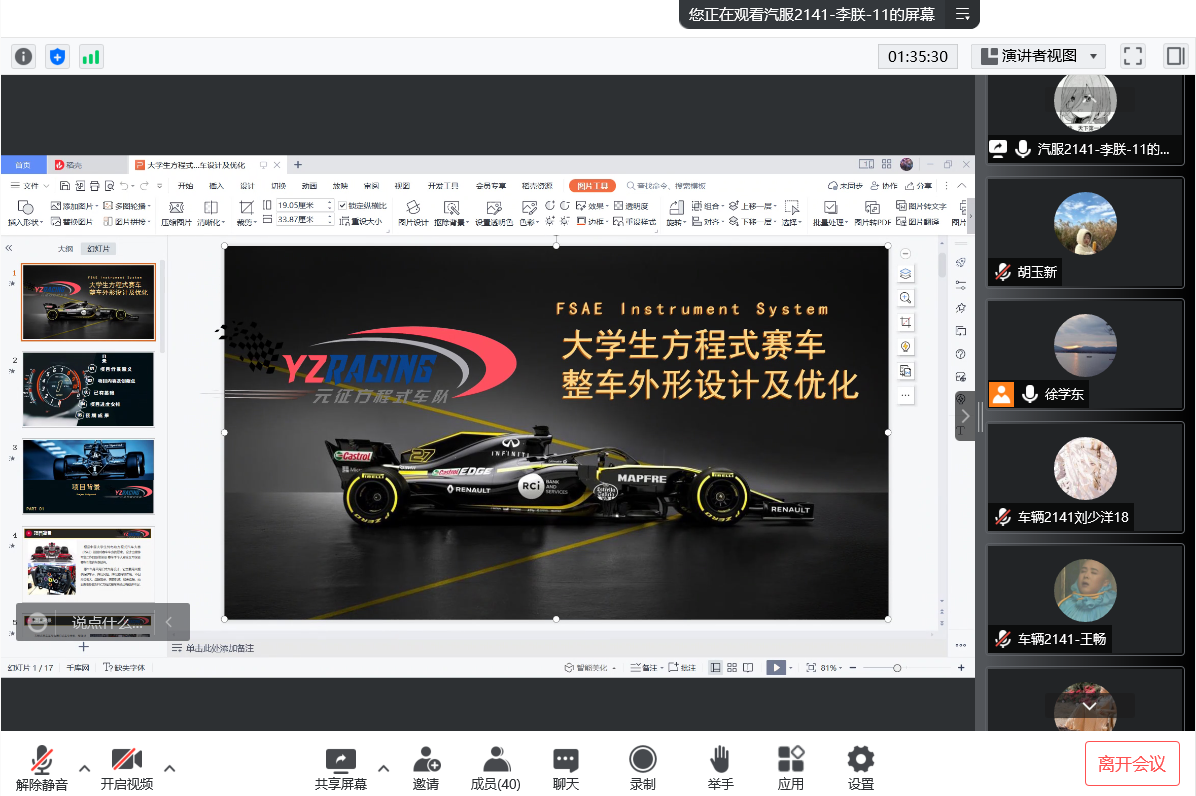This screenshot has width=1196, height=796.
Task: Open the 邀请 invite panel
Action: pos(426,768)
